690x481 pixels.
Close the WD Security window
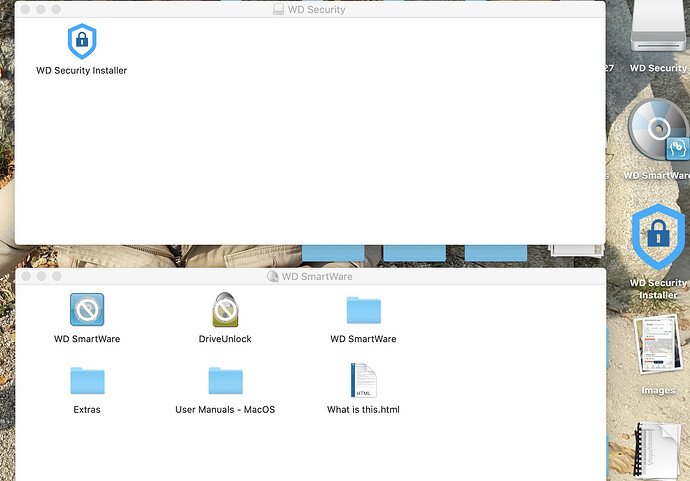tap(26, 9)
